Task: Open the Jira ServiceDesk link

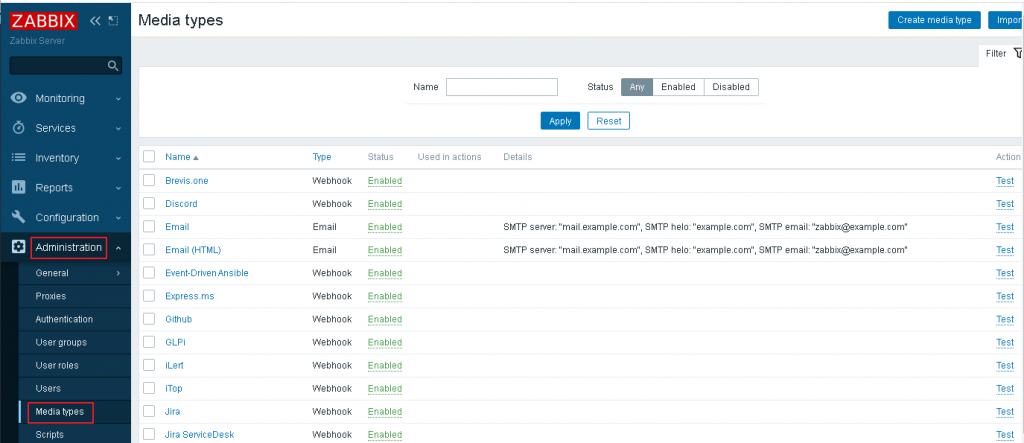Action: (200, 435)
